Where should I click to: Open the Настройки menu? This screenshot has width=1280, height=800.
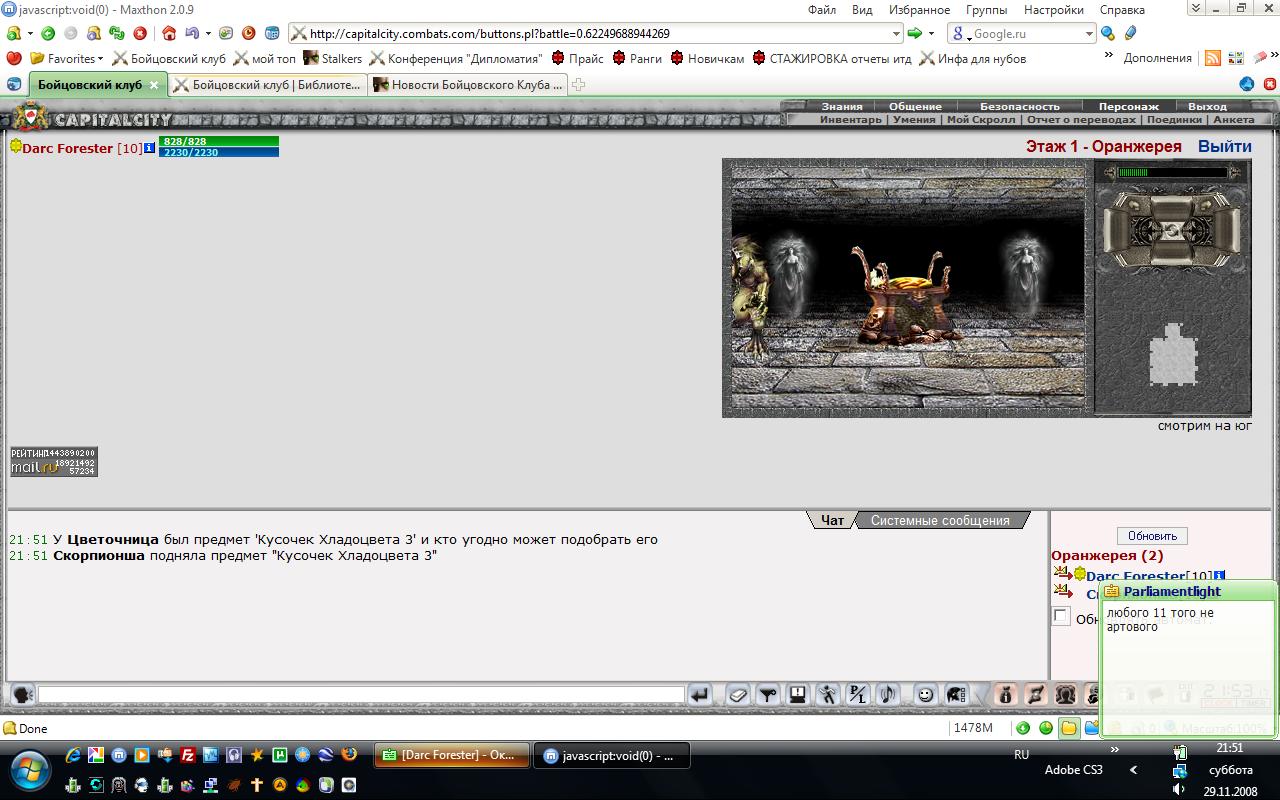click(x=1053, y=9)
